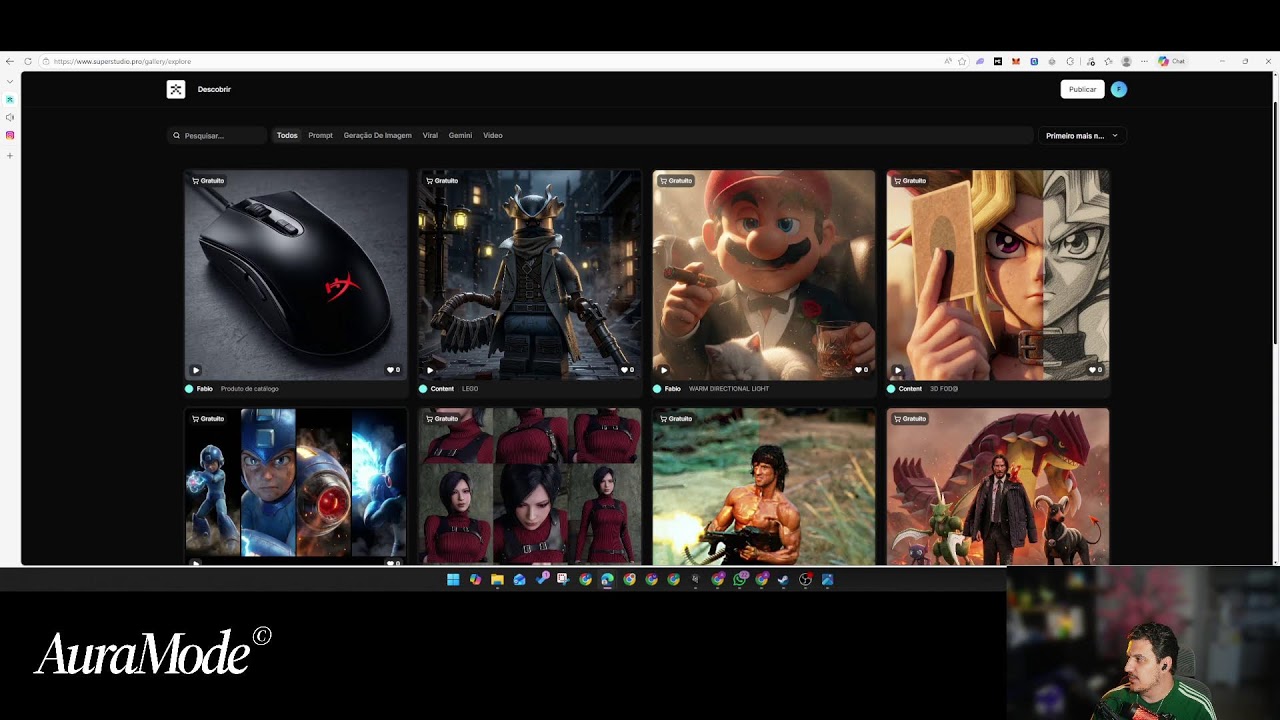Switch to the Viral tab
Viewport: 1280px width, 720px height.
[x=430, y=135]
